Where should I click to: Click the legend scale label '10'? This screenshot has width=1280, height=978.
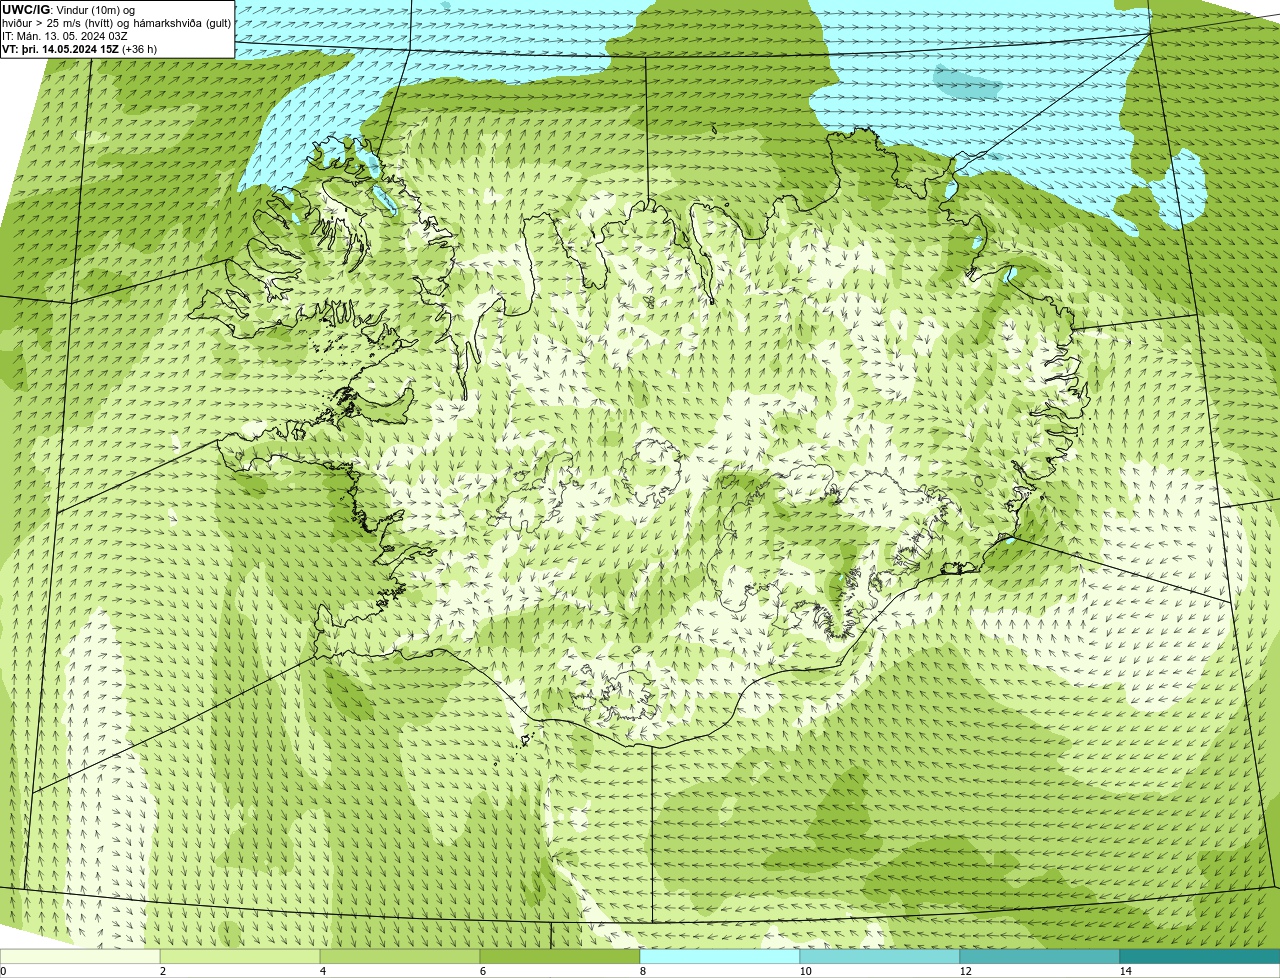click(805, 971)
